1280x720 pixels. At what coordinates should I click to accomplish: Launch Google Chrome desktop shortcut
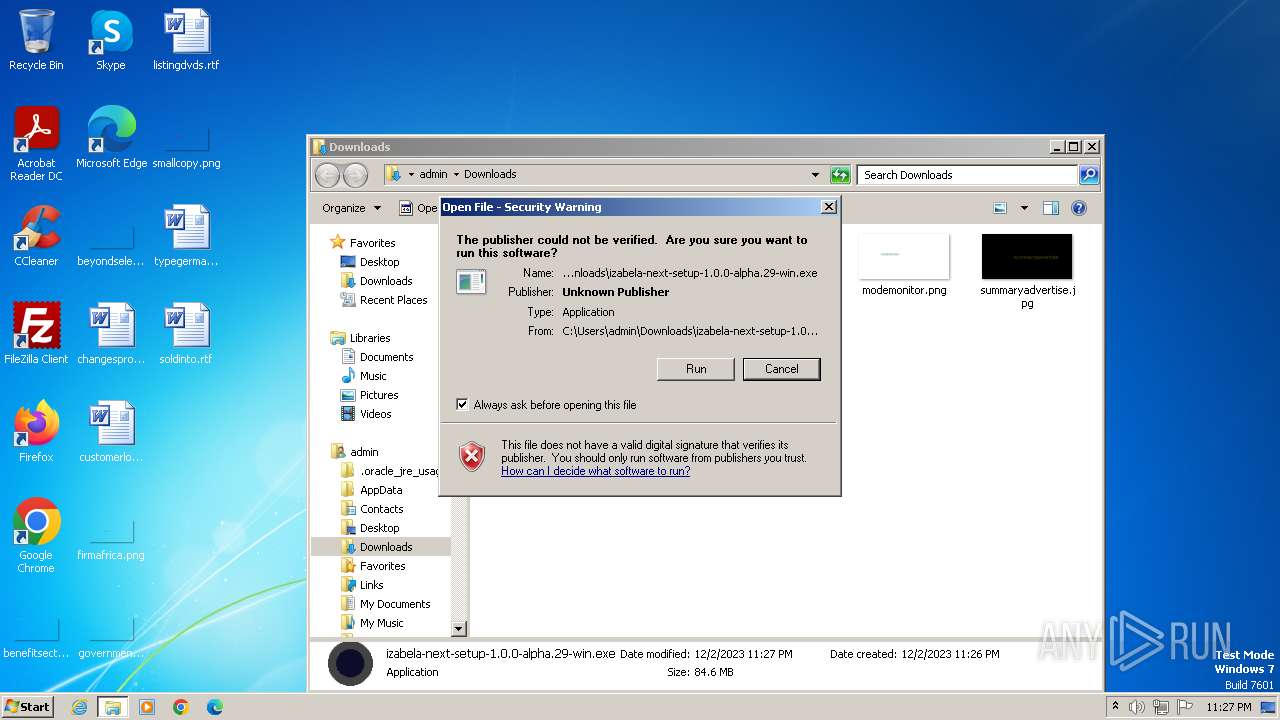36,536
